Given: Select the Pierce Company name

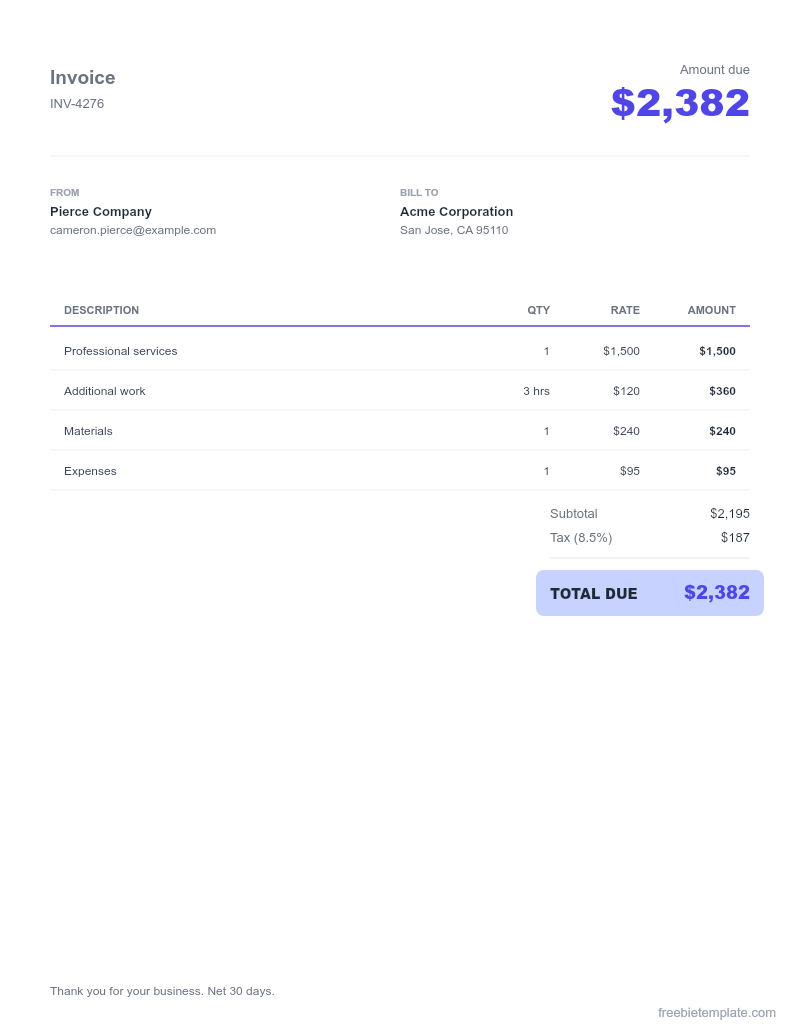Looking at the screenshot, I should (101, 212).
